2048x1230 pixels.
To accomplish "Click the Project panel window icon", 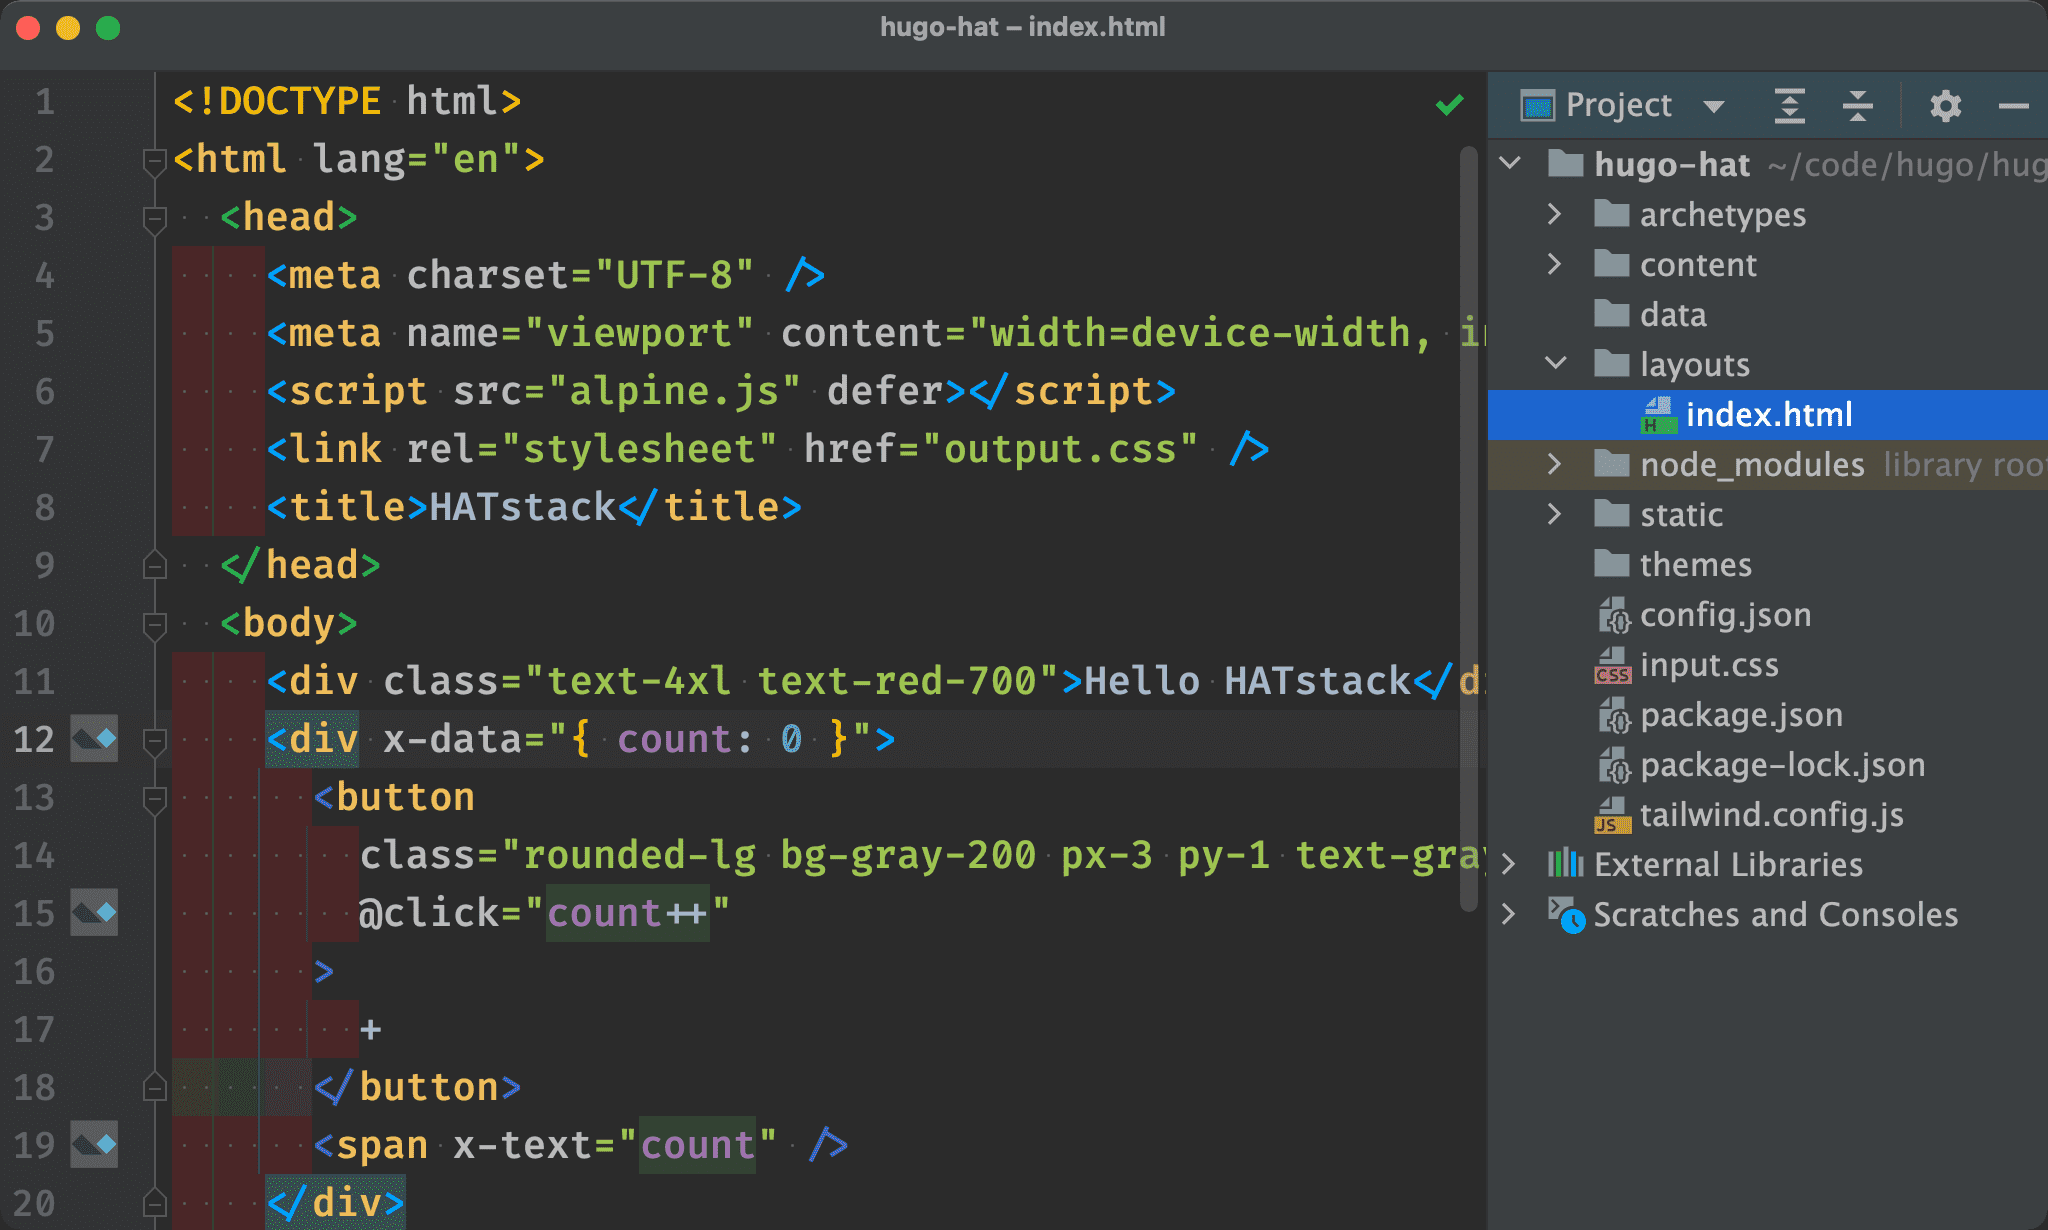I will [1537, 106].
